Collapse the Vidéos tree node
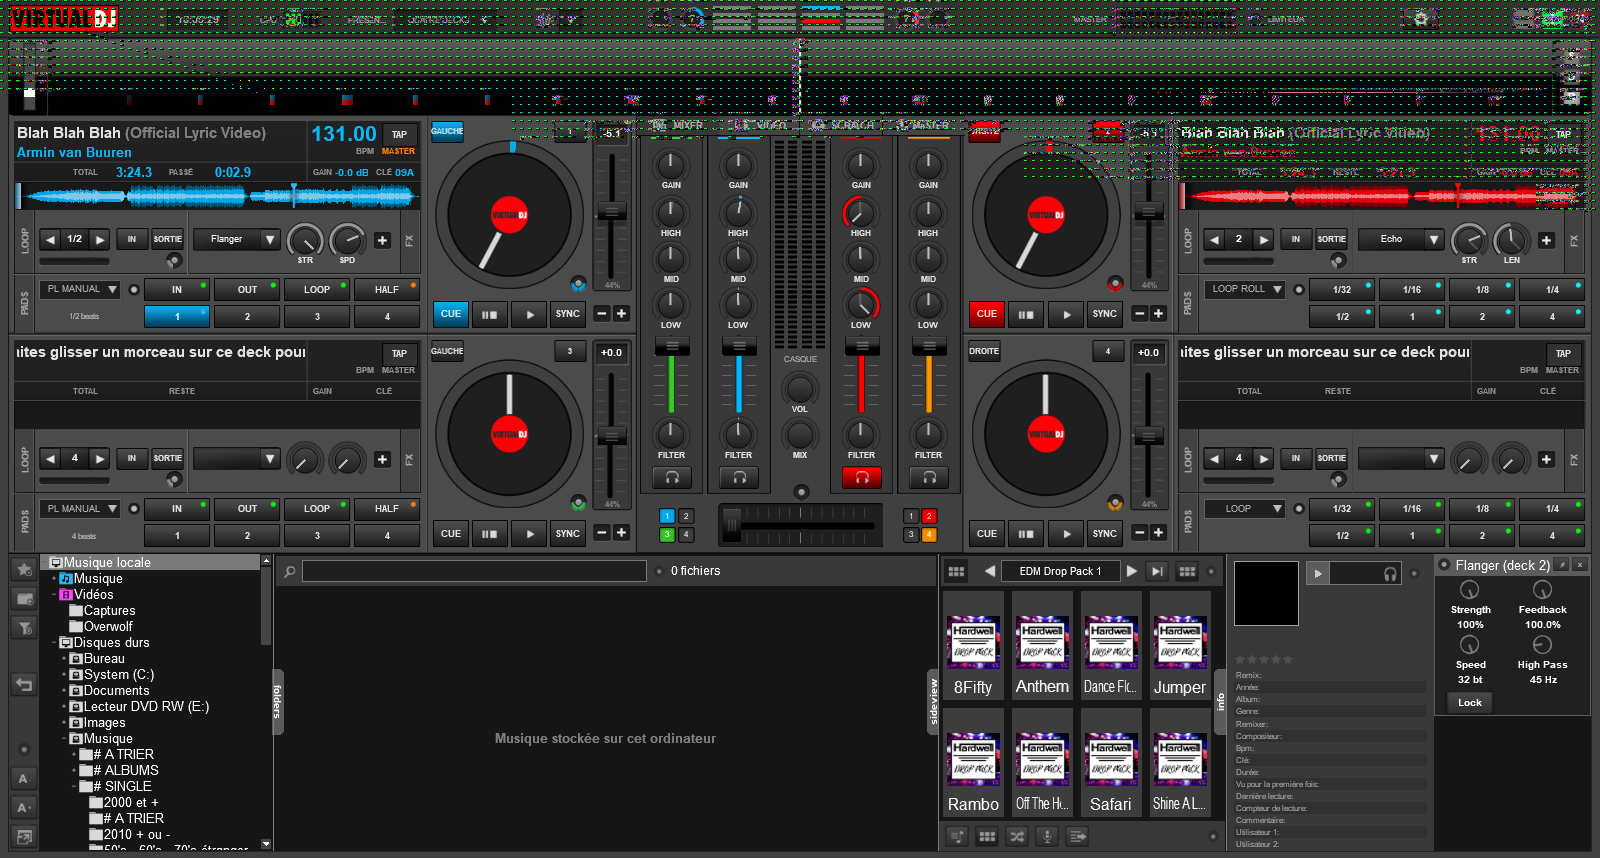This screenshot has width=1600, height=858. click(54, 594)
